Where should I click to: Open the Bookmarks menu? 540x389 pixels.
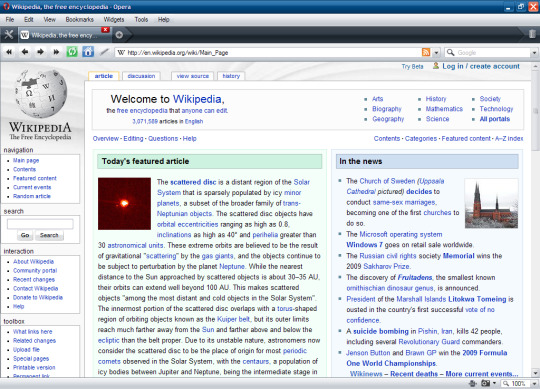tap(80, 20)
